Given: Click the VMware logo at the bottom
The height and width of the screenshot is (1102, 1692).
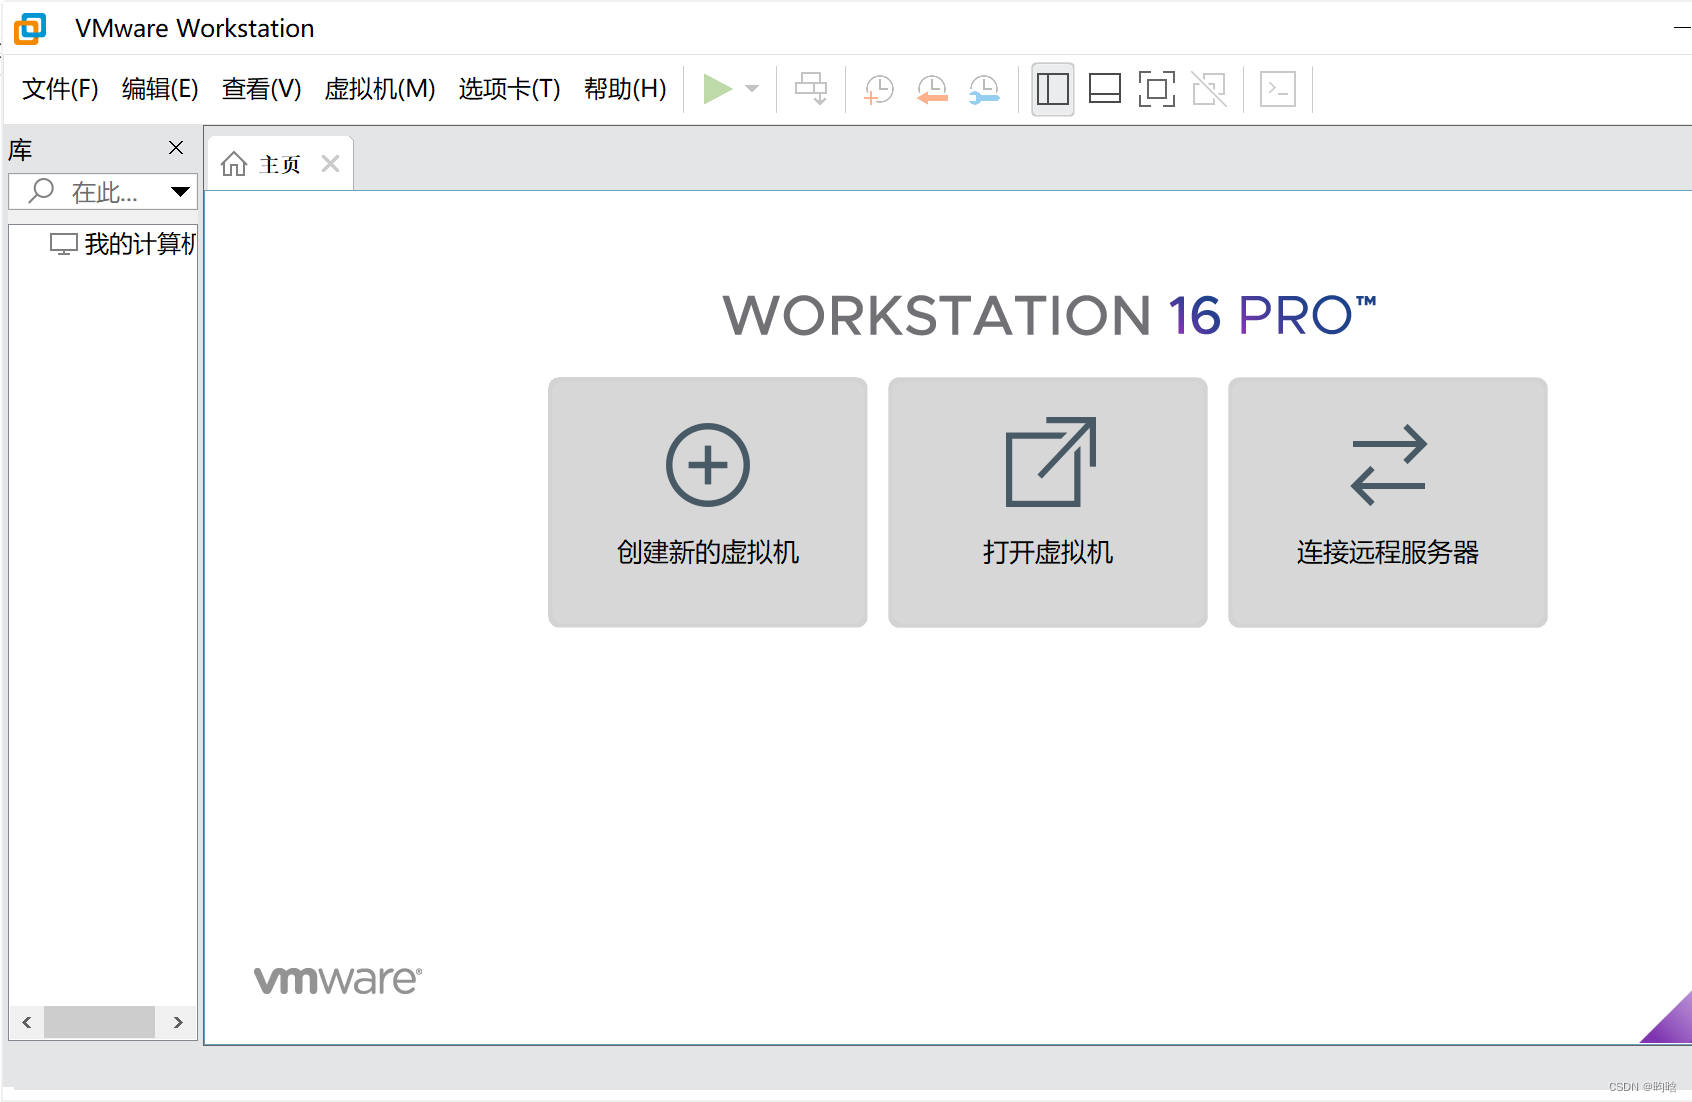Looking at the screenshot, I should point(336,978).
